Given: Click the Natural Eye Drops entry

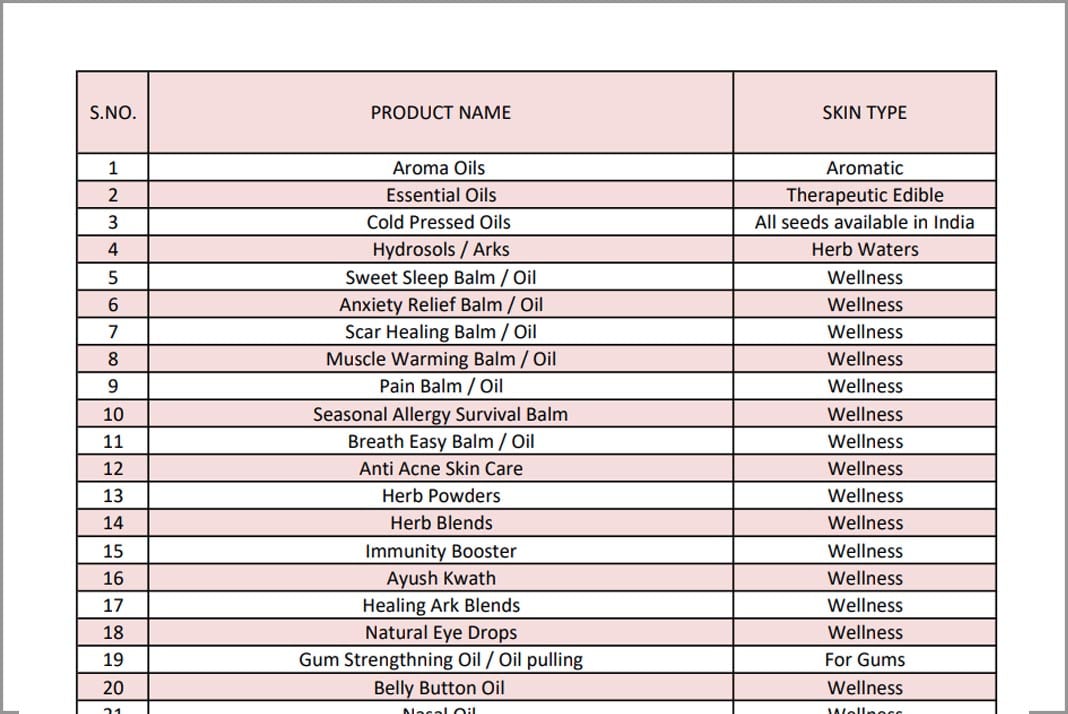Looking at the screenshot, I should (441, 633).
